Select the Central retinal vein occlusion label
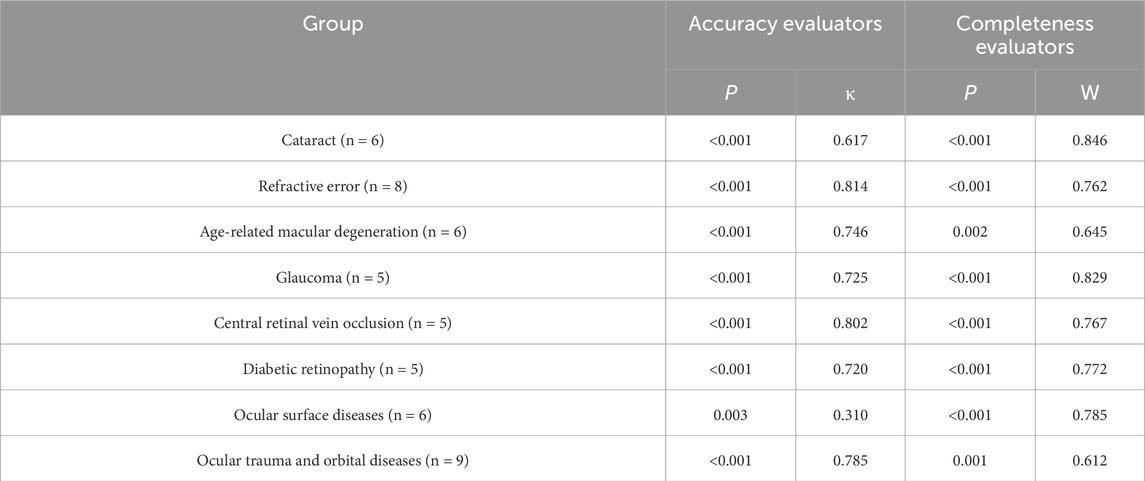Image resolution: width=1145 pixels, height=481 pixels. click(333, 323)
